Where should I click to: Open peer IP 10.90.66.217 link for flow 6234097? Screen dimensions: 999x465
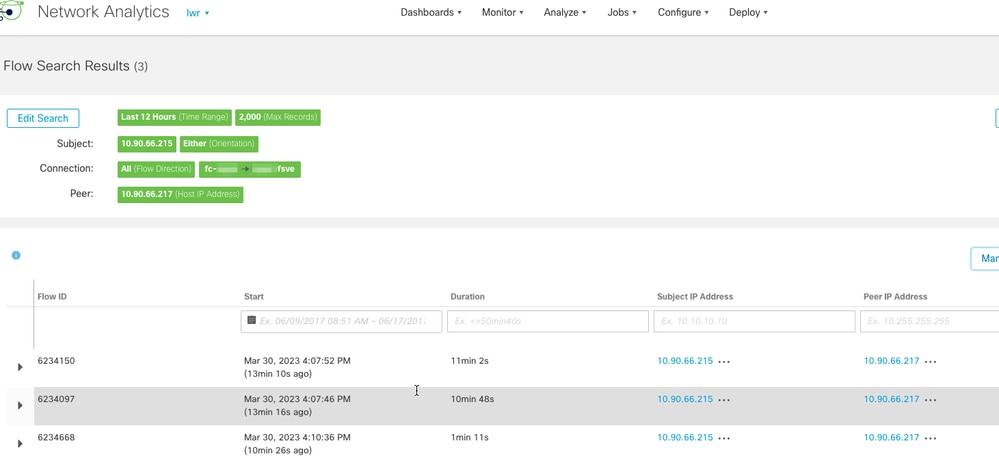[891, 399]
